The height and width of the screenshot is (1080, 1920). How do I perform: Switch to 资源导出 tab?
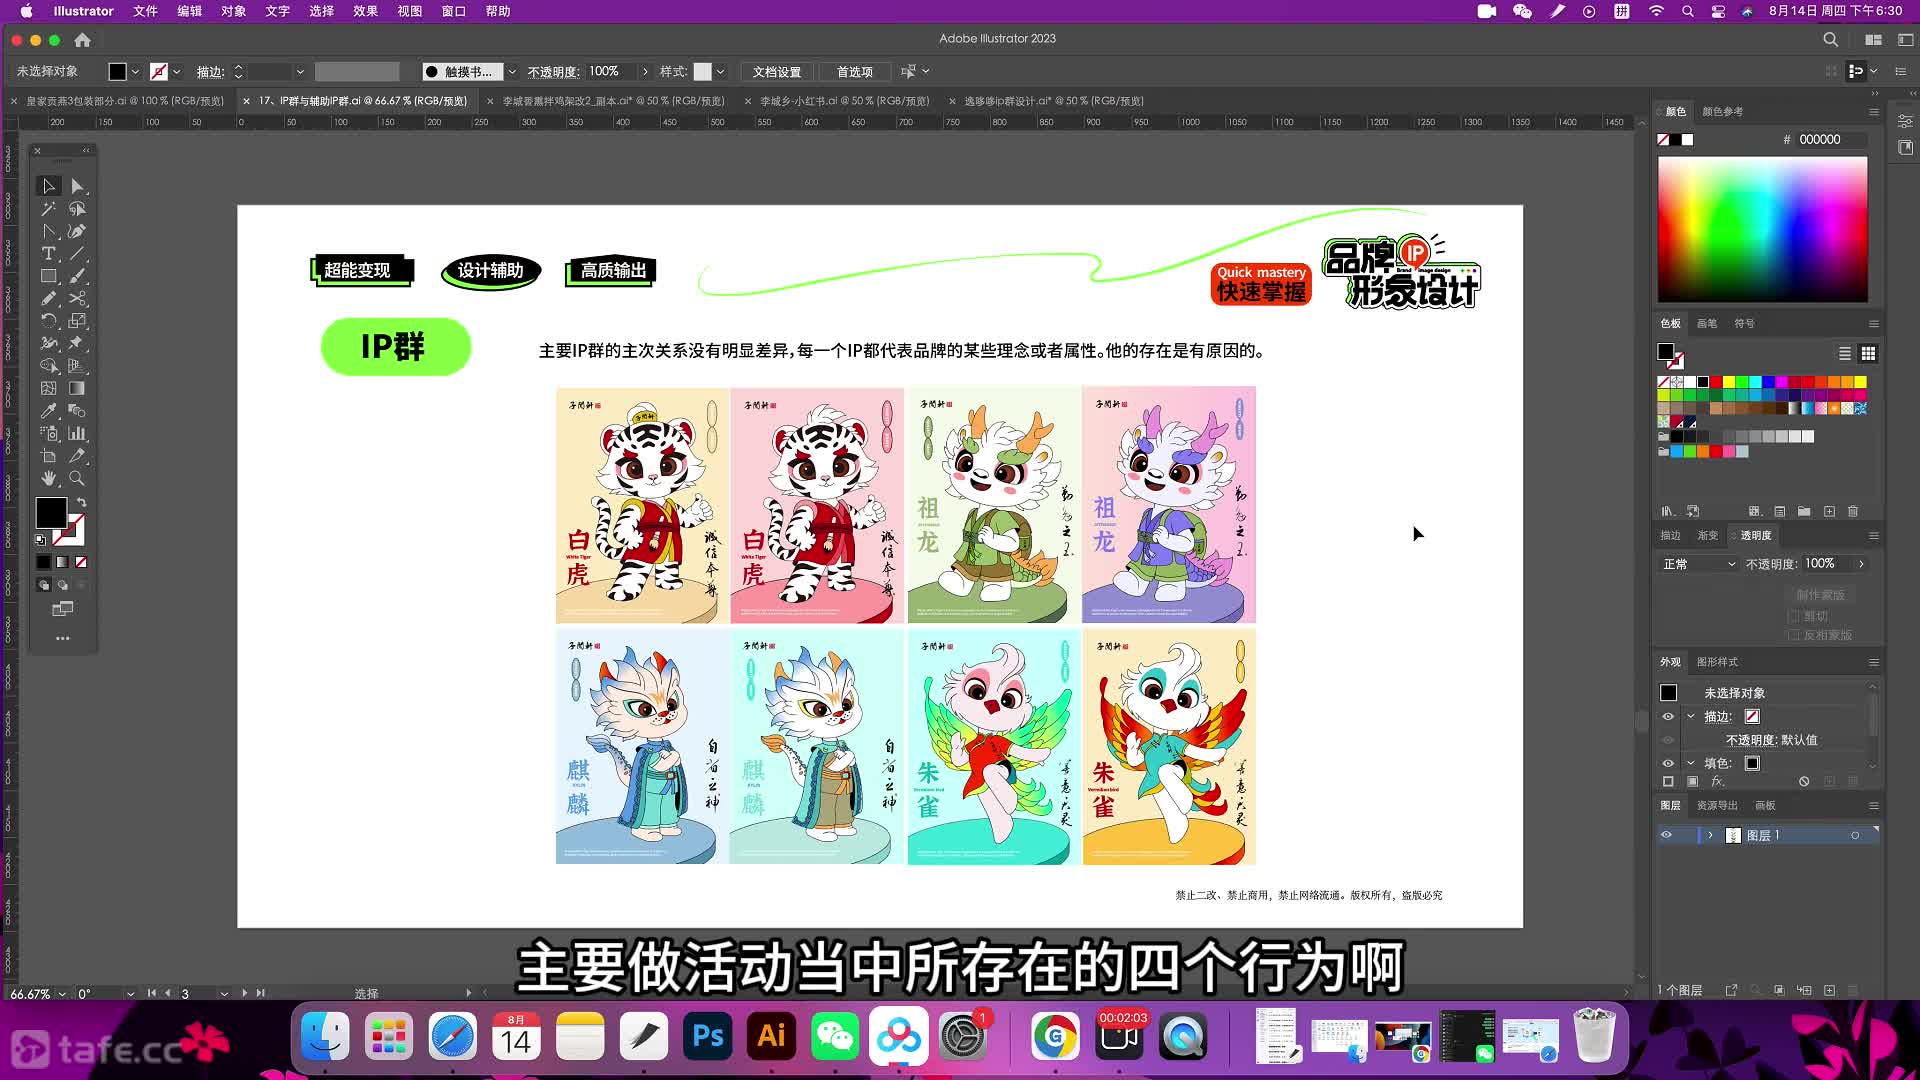1717,805
